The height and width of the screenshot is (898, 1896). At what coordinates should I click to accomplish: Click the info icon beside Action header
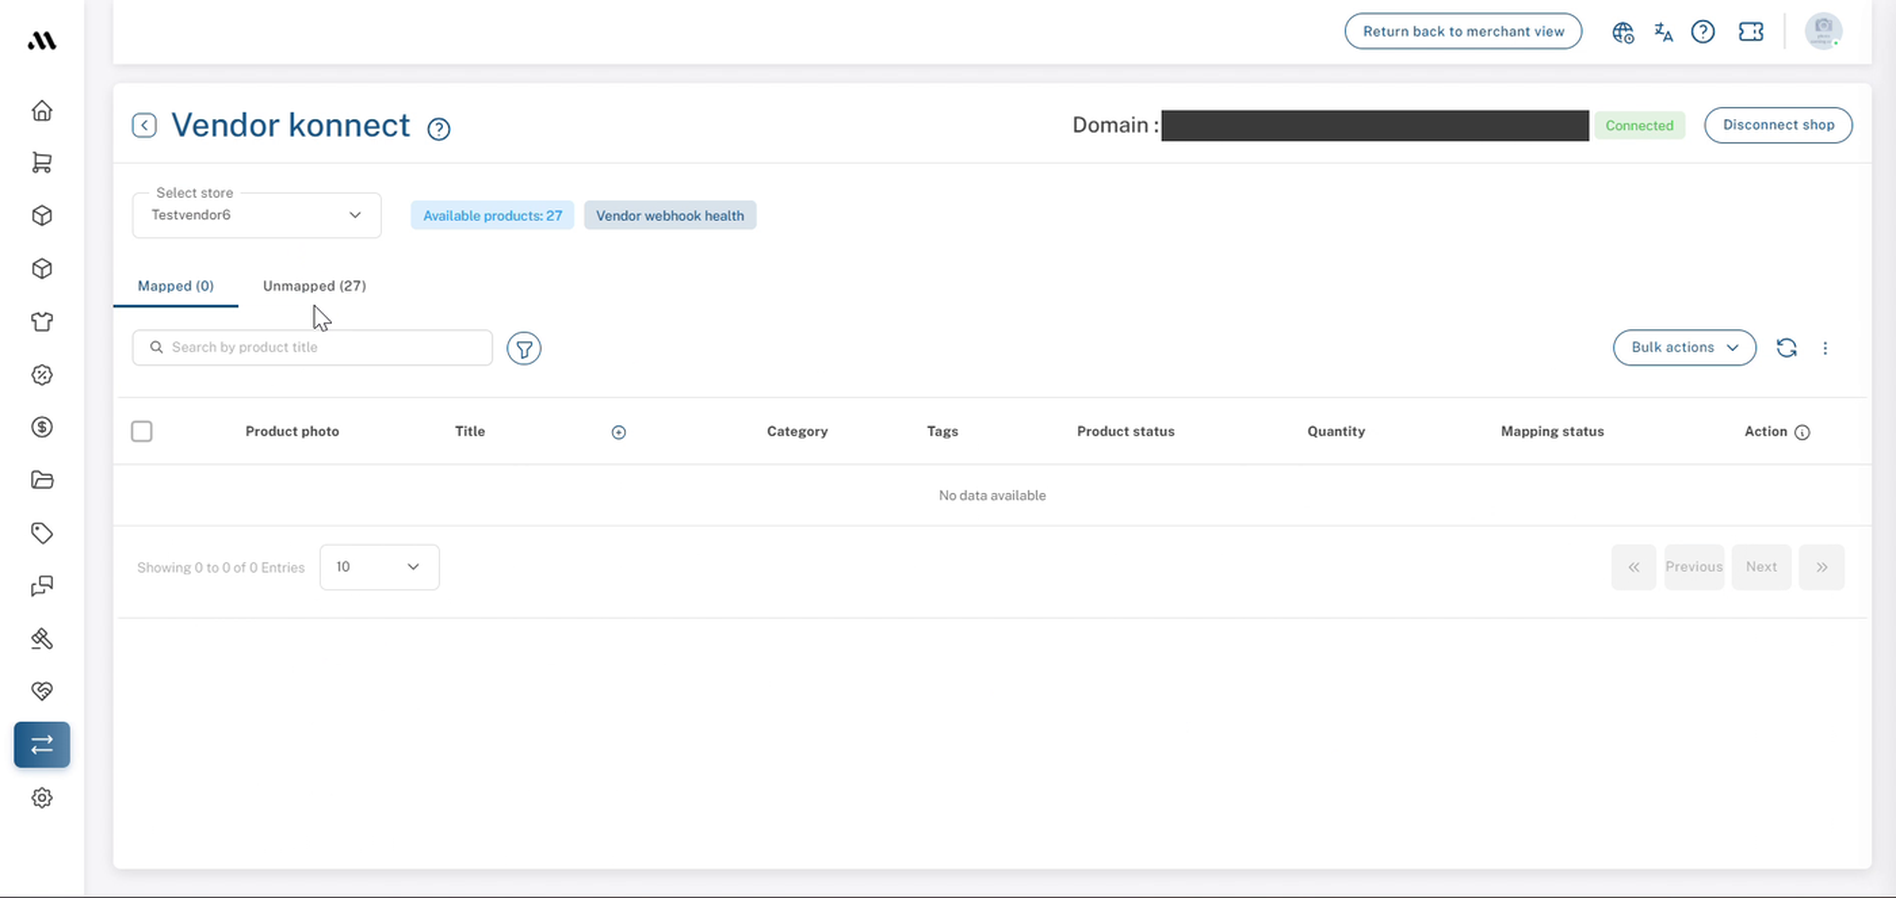pyautogui.click(x=1802, y=432)
